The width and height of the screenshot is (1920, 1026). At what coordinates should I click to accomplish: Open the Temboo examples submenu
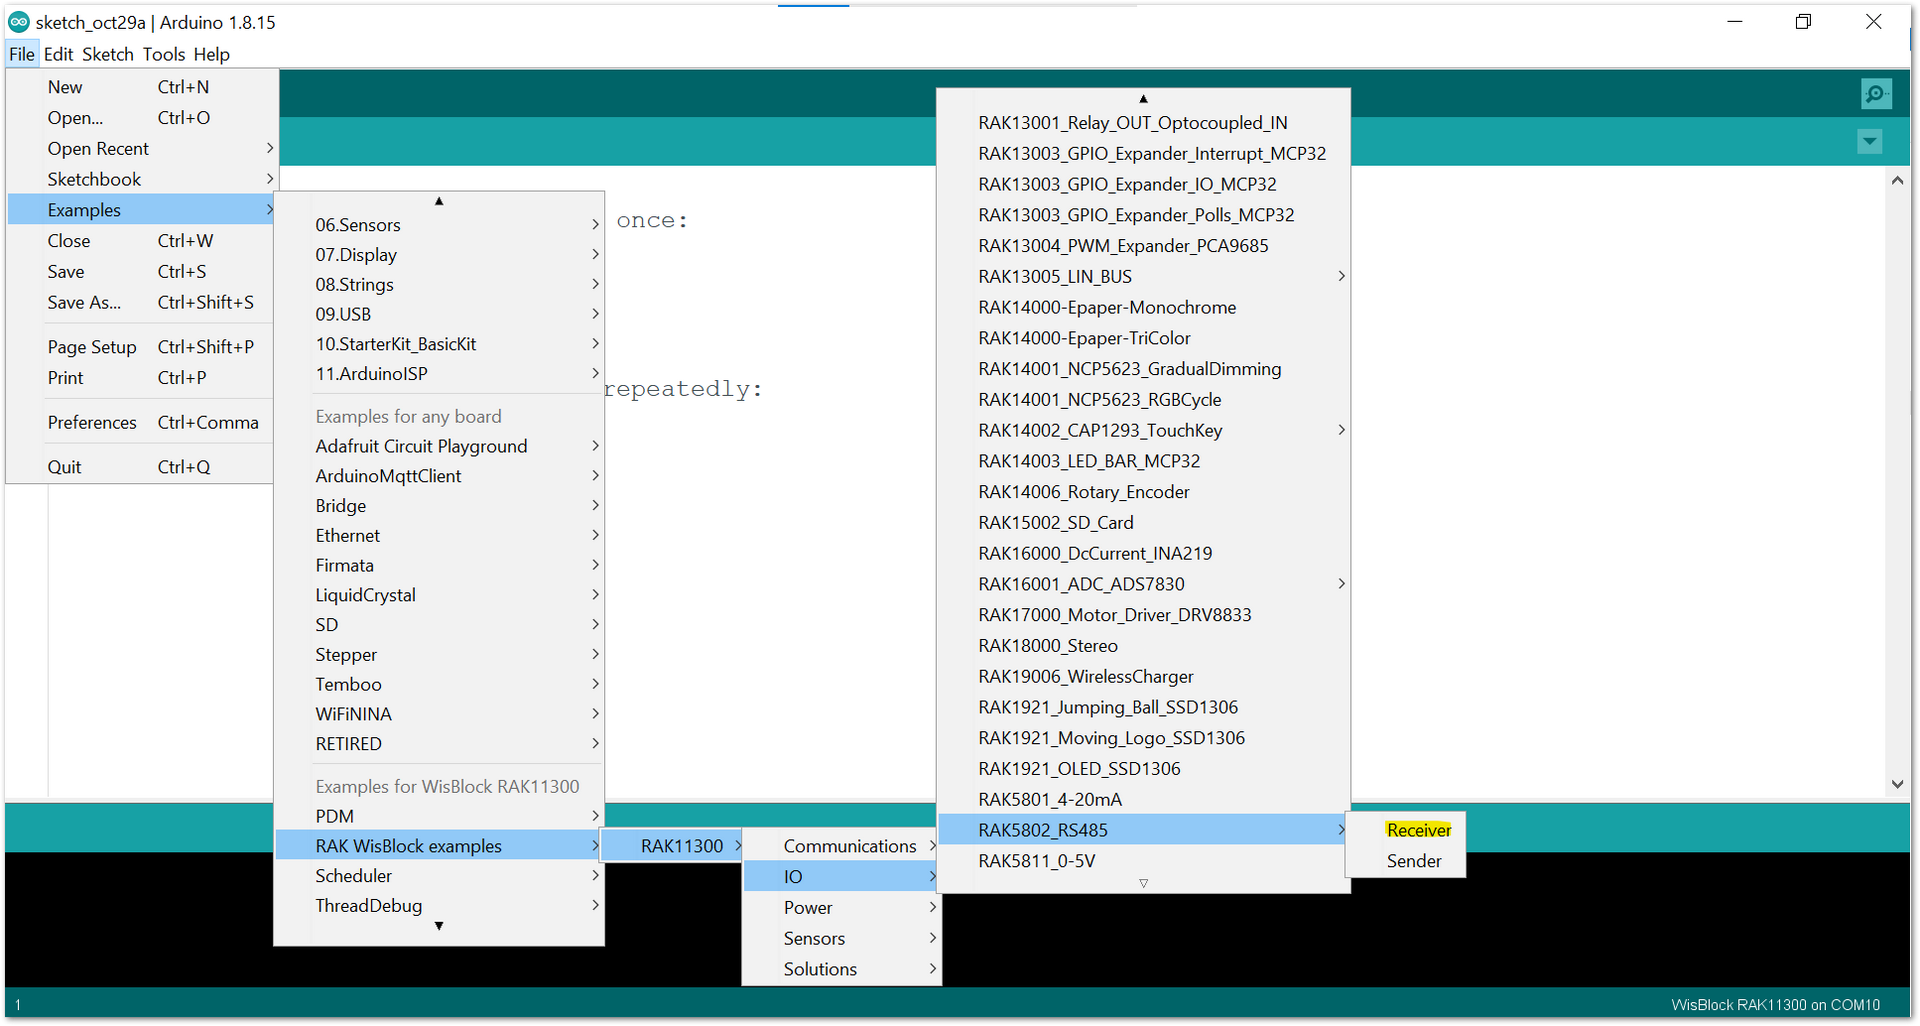439,685
